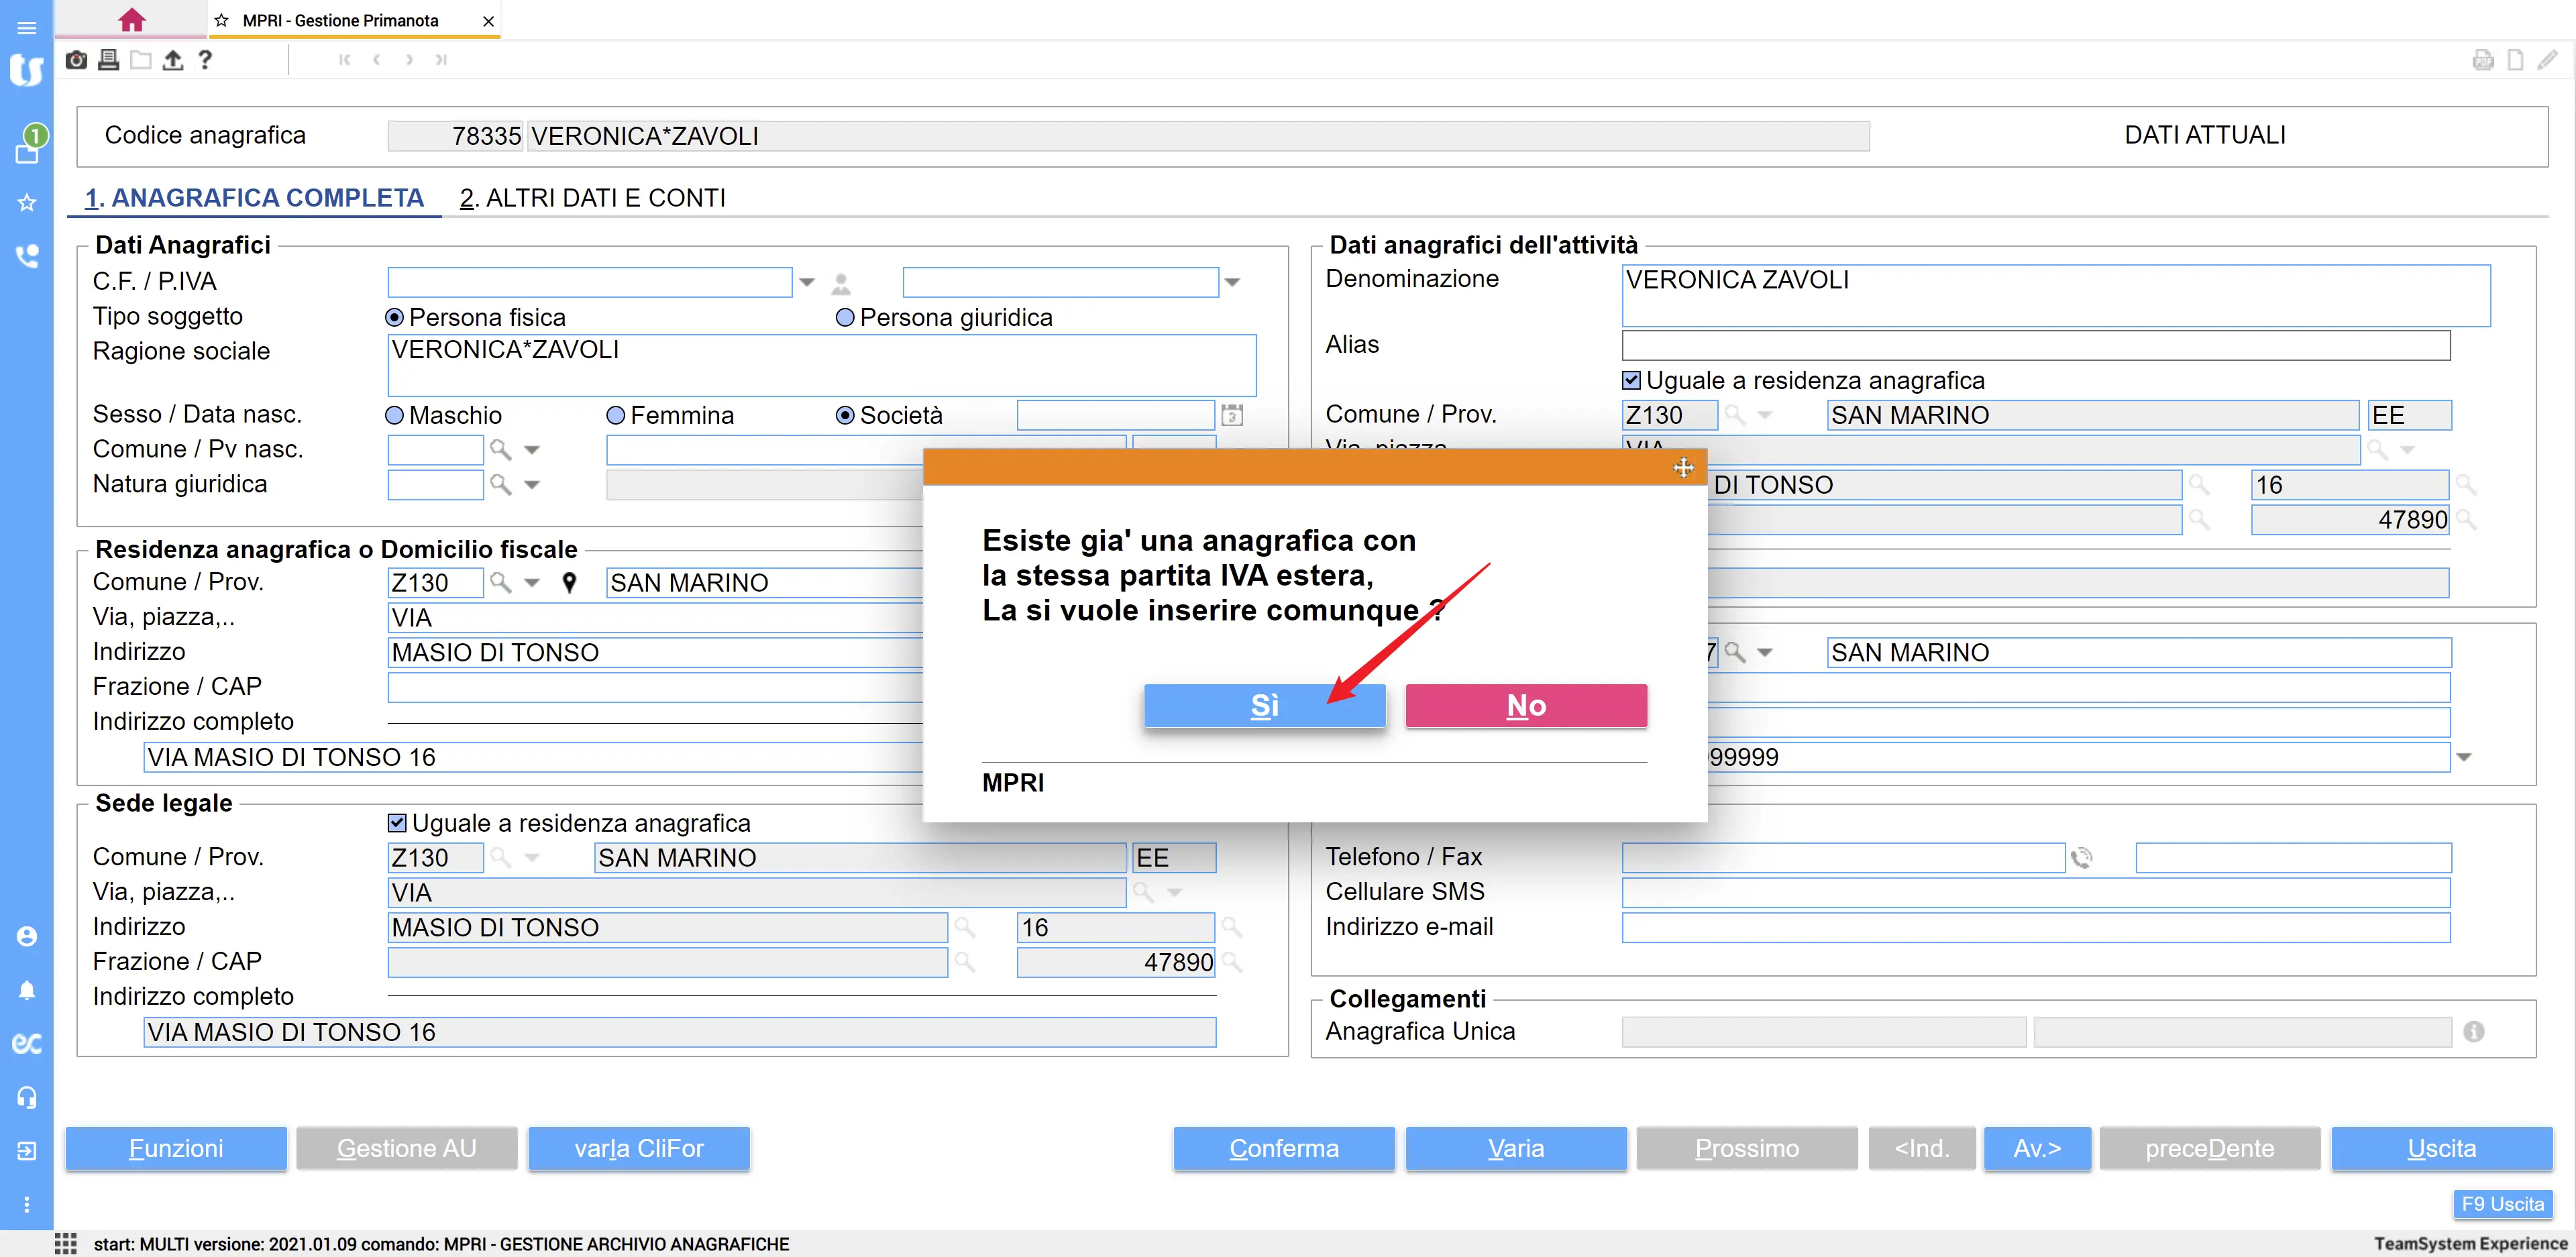2576x1257 pixels.
Task: Click the printer icon in the toolbar
Action: pyautogui.click(x=108, y=60)
